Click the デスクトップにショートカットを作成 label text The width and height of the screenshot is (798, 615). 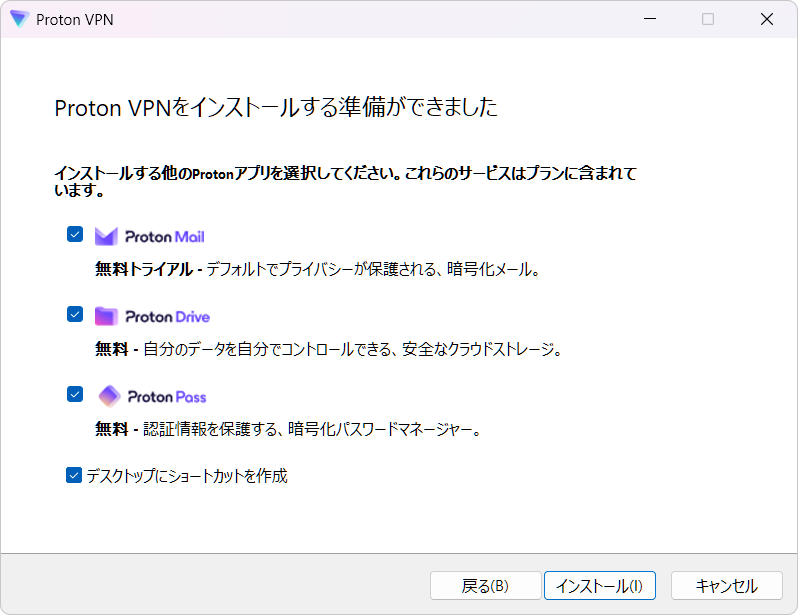point(187,476)
